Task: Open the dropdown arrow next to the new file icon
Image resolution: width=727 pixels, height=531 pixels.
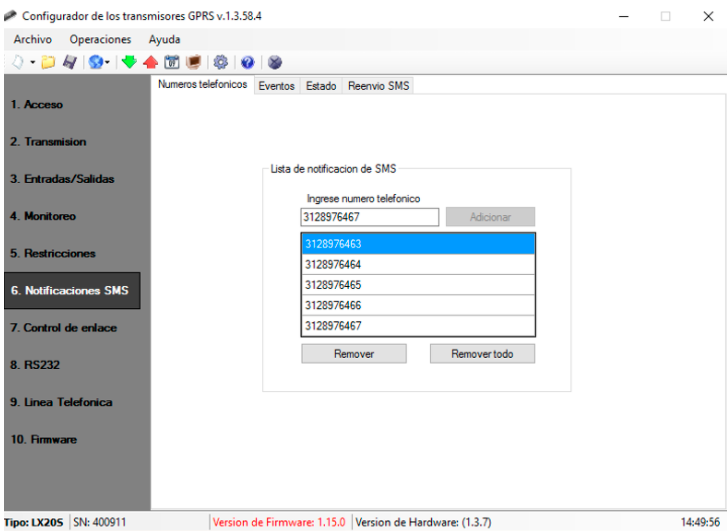Action: pos(32,62)
